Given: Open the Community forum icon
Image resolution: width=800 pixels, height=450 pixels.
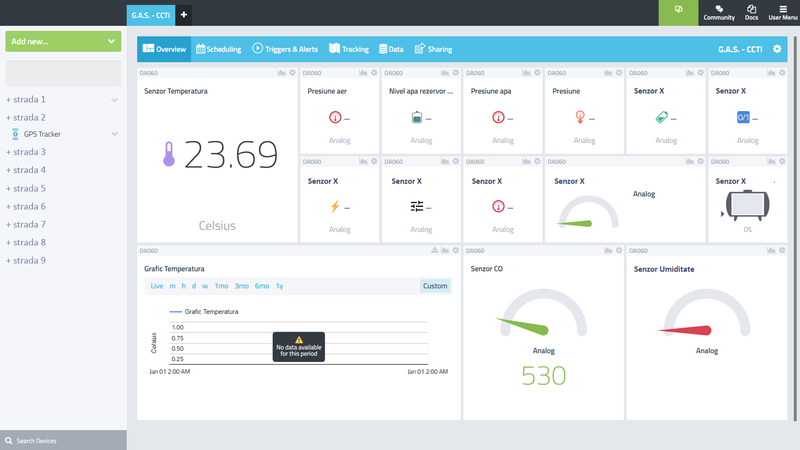Looking at the screenshot, I should 719,12.
